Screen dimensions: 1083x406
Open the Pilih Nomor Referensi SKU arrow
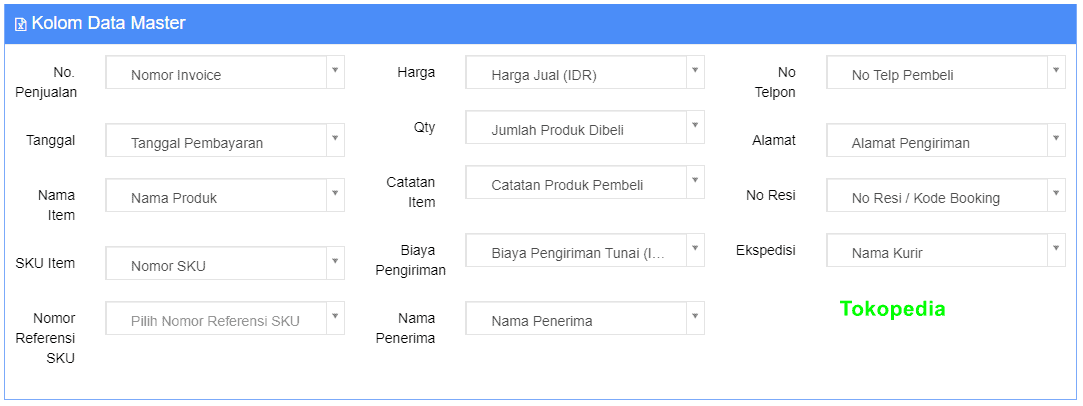(335, 316)
